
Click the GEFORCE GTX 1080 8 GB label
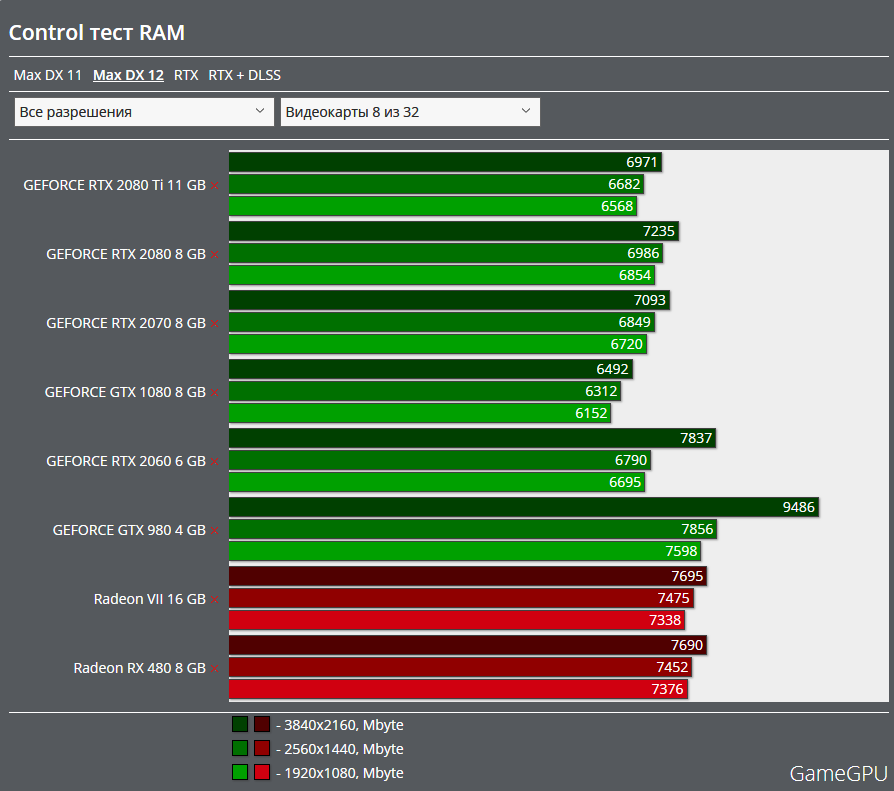click(125, 392)
